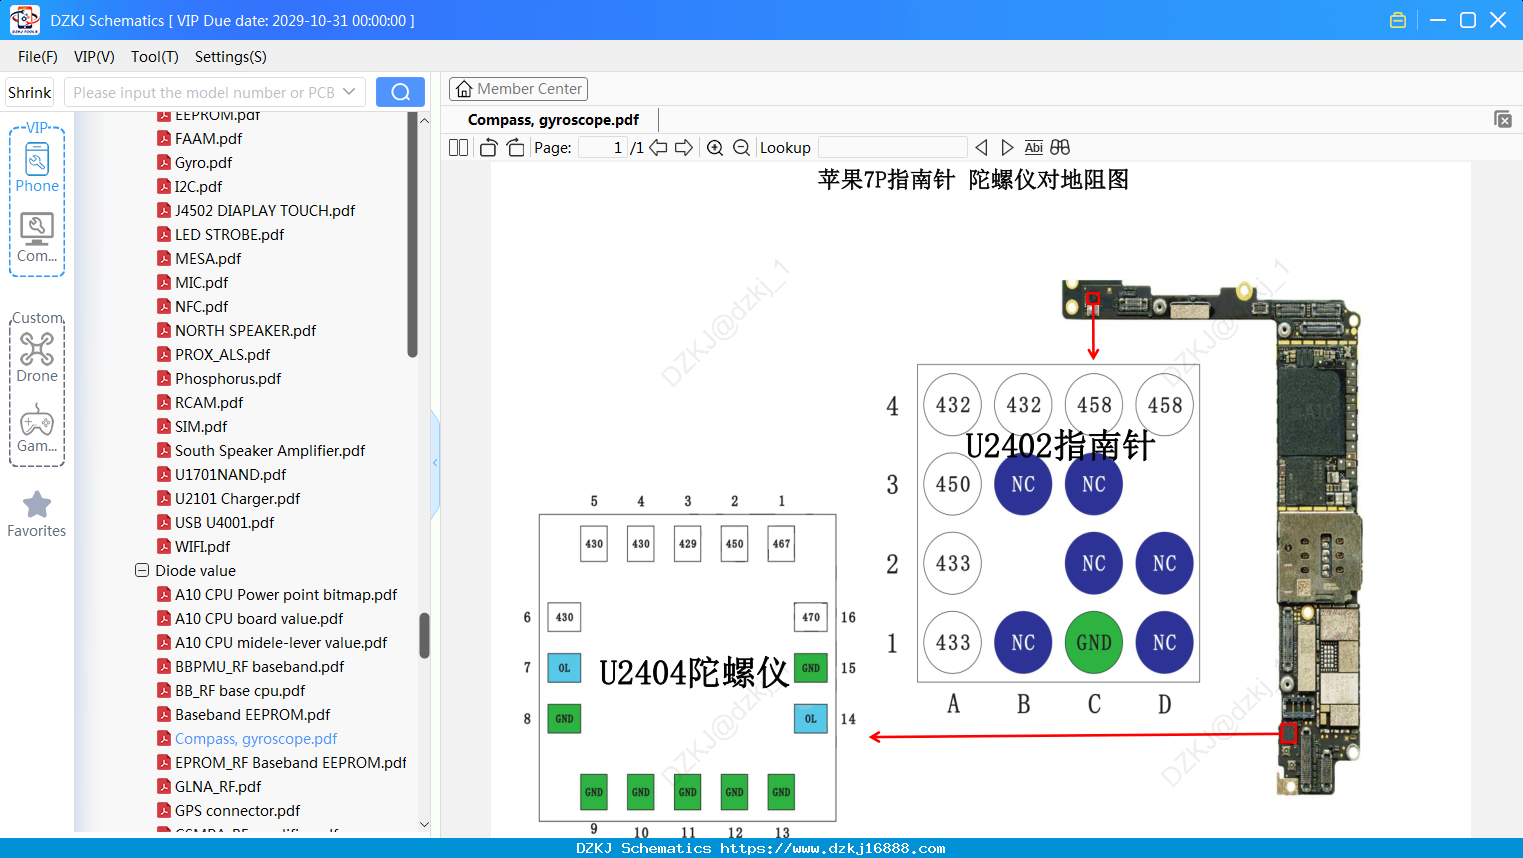Open the Settings(S) menu

click(231, 57)
